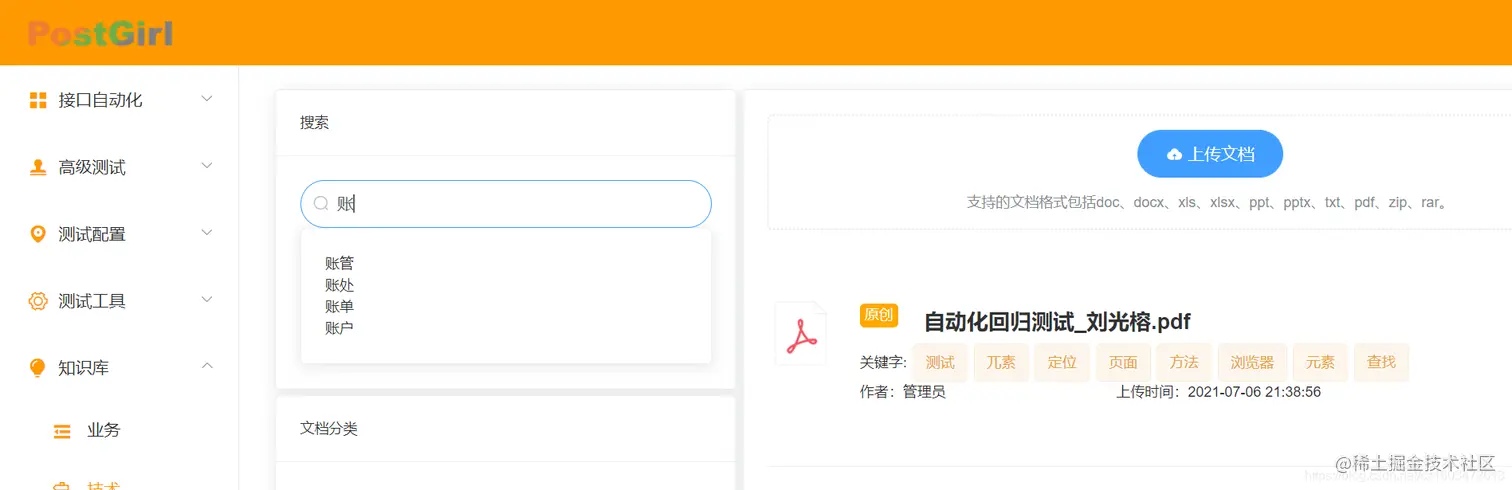Click the 测试配置 location pin icon

pyautogui.click(x=38, y=234)
